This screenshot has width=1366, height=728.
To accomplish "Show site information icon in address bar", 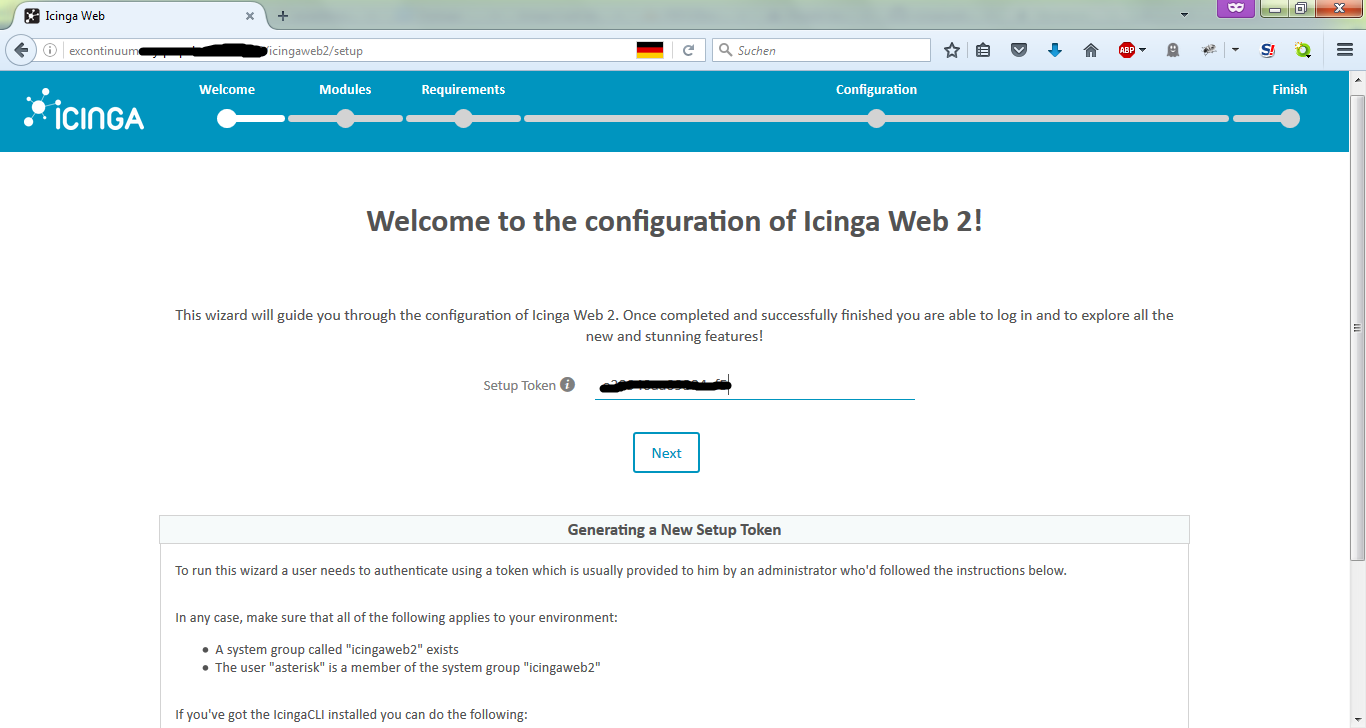I will [50, 50].
